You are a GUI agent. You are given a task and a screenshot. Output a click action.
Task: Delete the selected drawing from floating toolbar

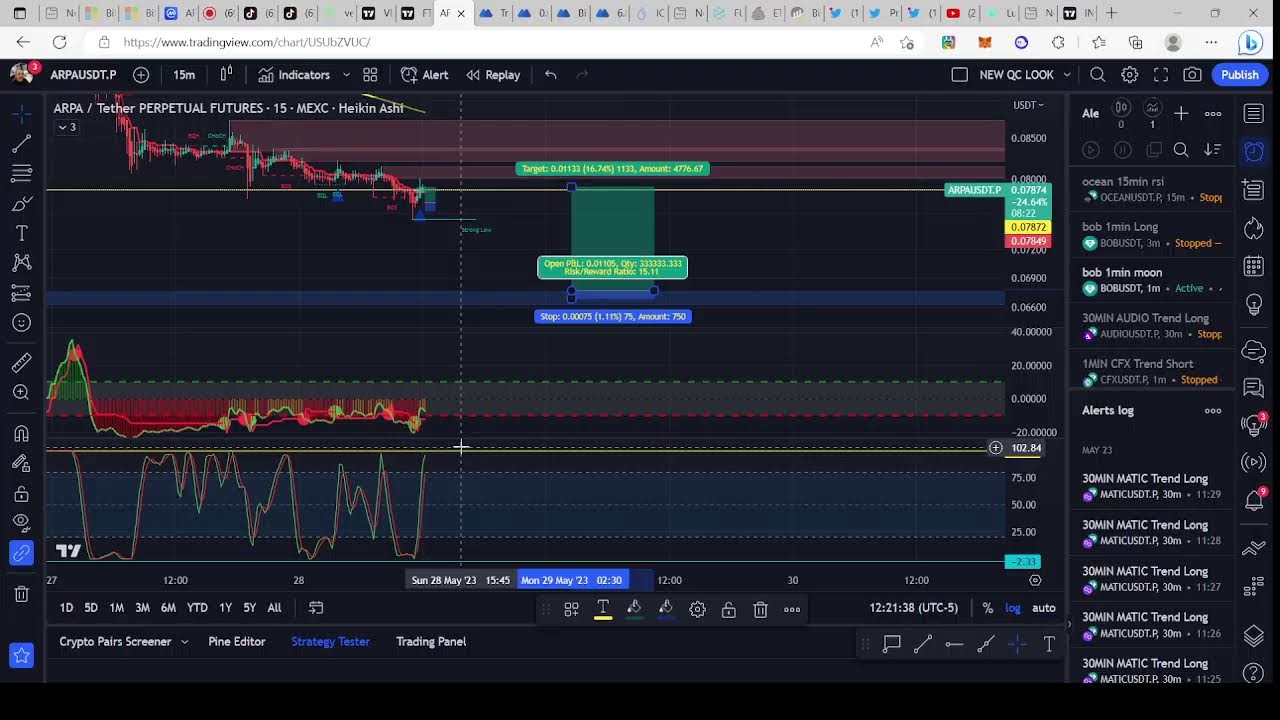(x=760, y=609)
